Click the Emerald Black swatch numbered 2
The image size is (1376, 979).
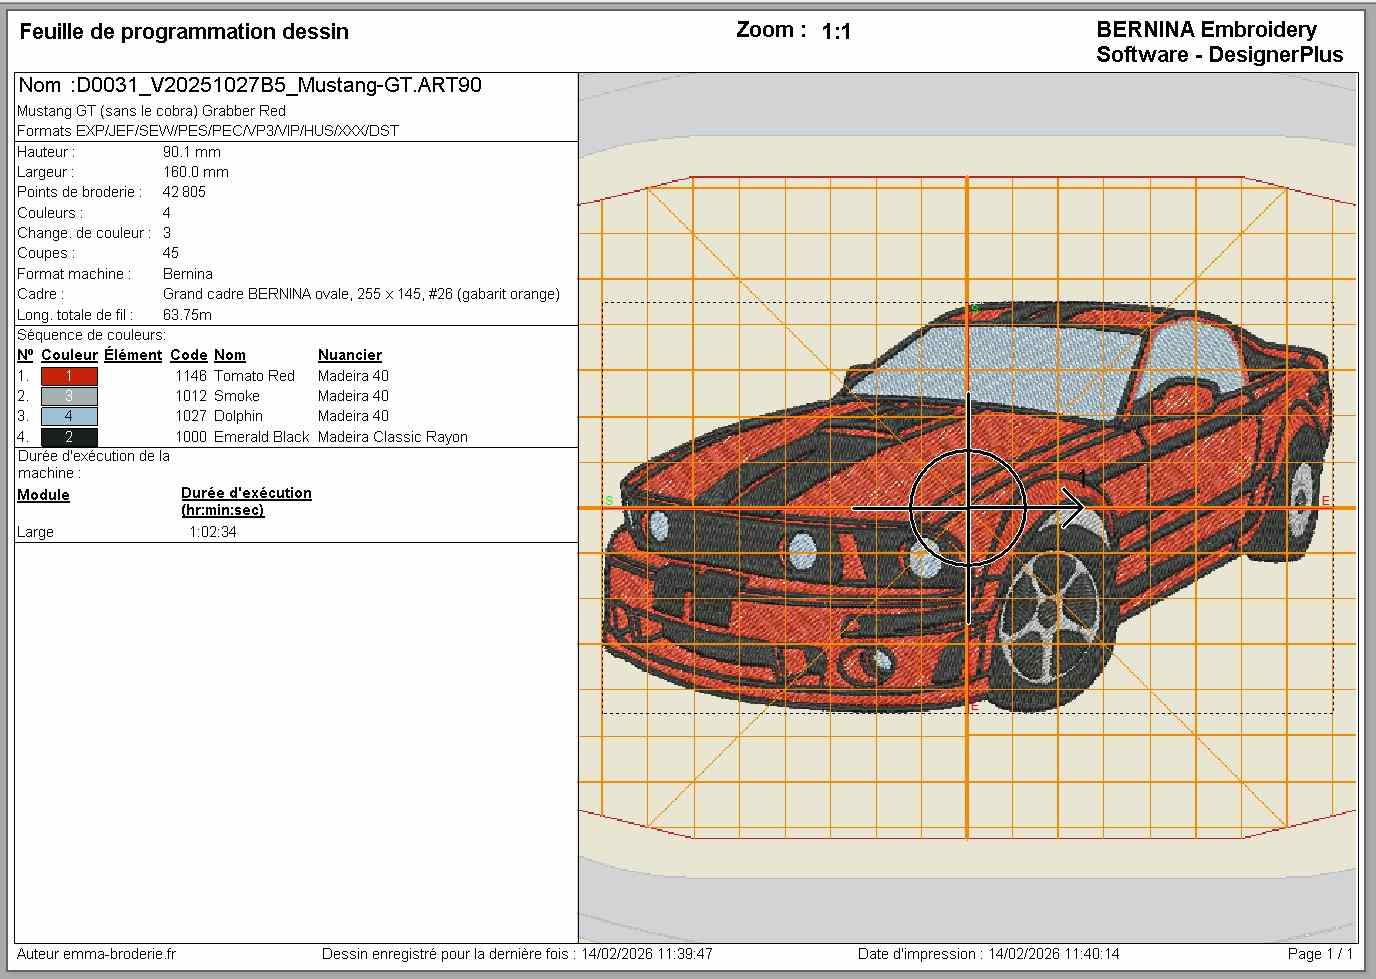[69, 437]
